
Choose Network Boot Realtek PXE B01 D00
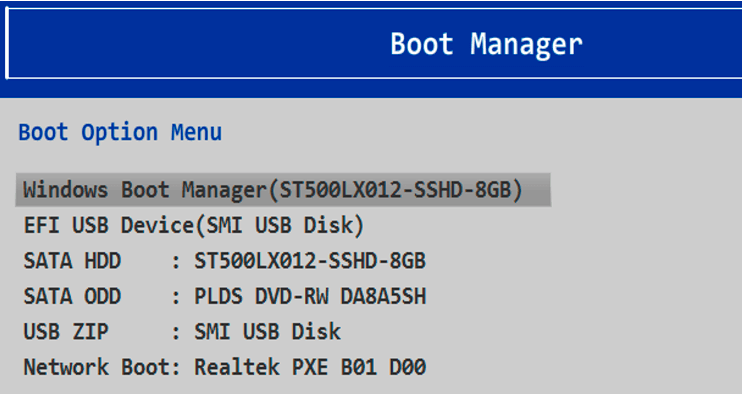[x=225, y=367]
